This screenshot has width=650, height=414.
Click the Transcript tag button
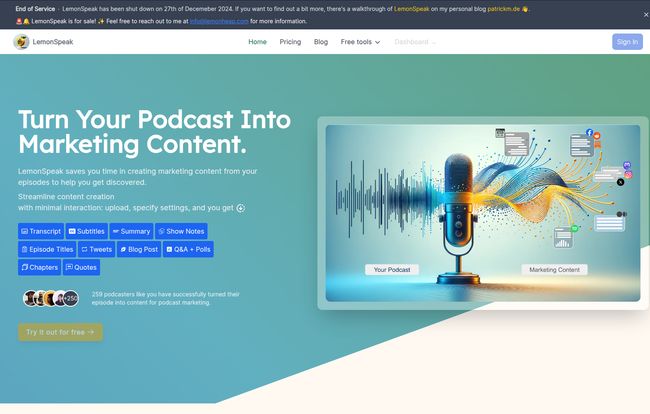pyautogui.click(x=41, y=231)
